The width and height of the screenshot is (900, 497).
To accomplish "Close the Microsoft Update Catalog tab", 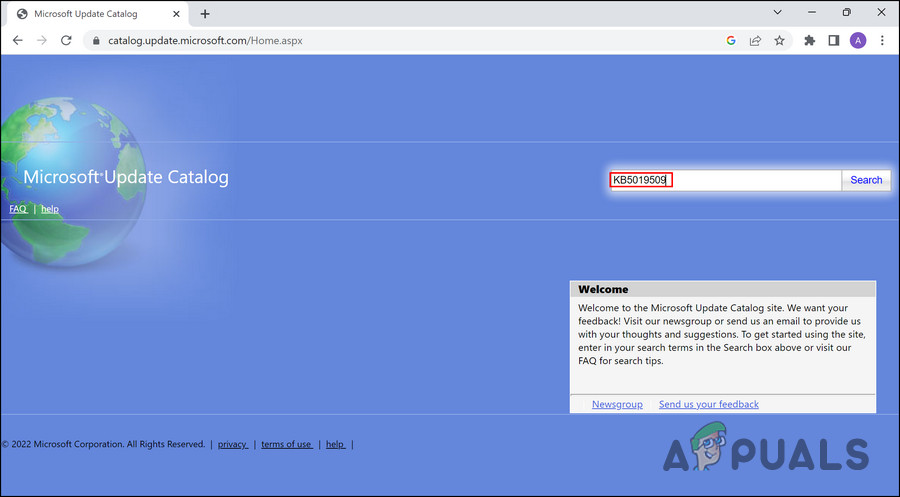I will tap(176, 14).
